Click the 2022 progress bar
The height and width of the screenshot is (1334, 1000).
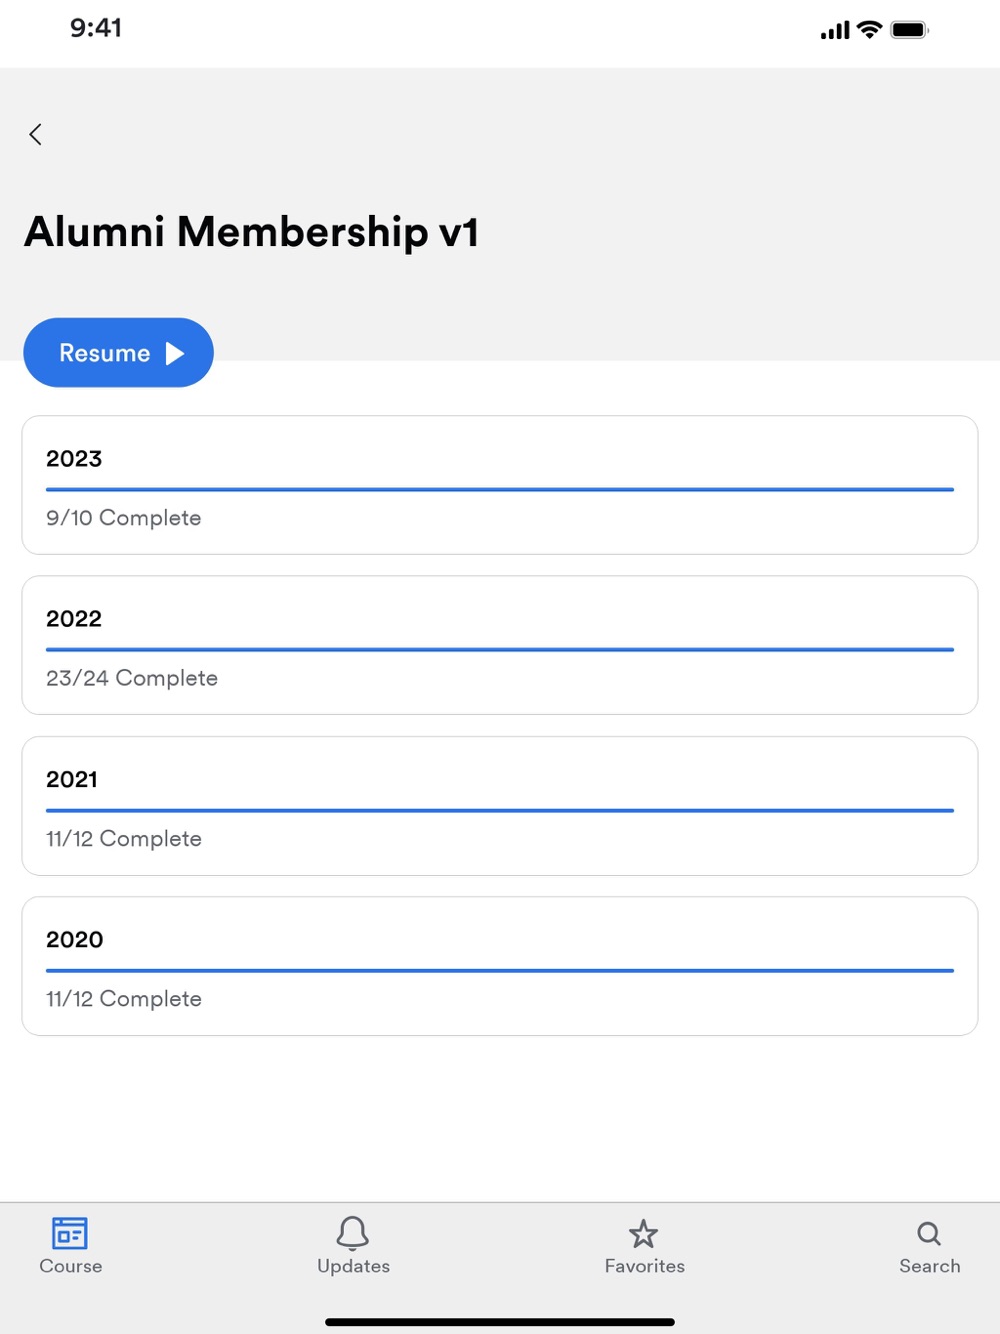(500, 650)
